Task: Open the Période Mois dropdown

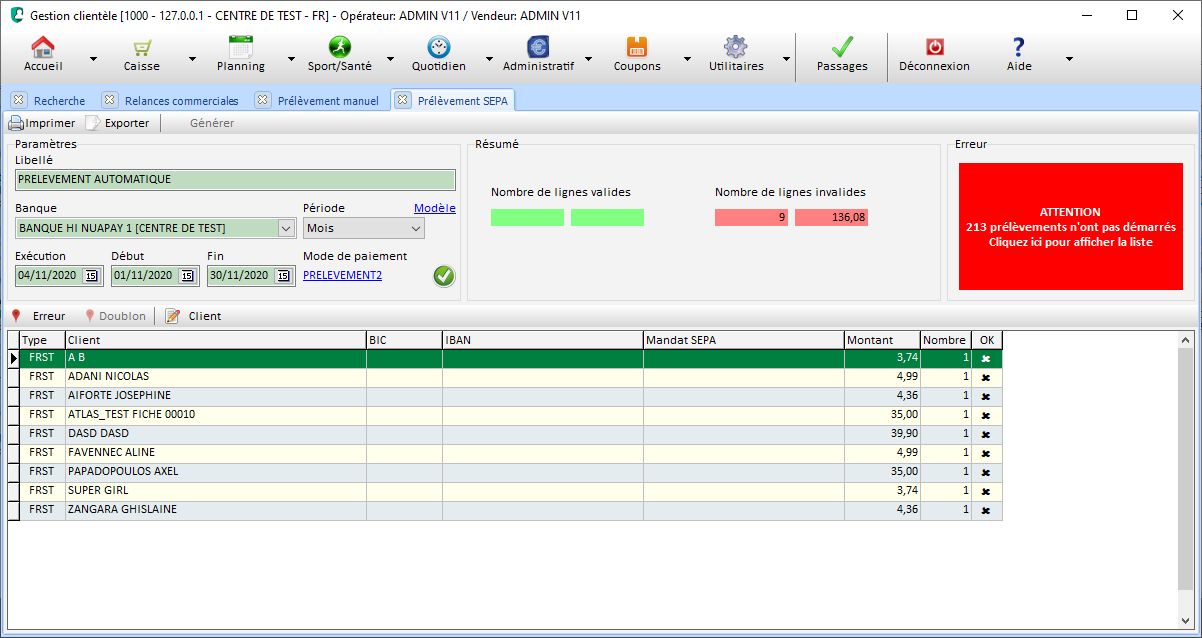Action: coord(416,228)
